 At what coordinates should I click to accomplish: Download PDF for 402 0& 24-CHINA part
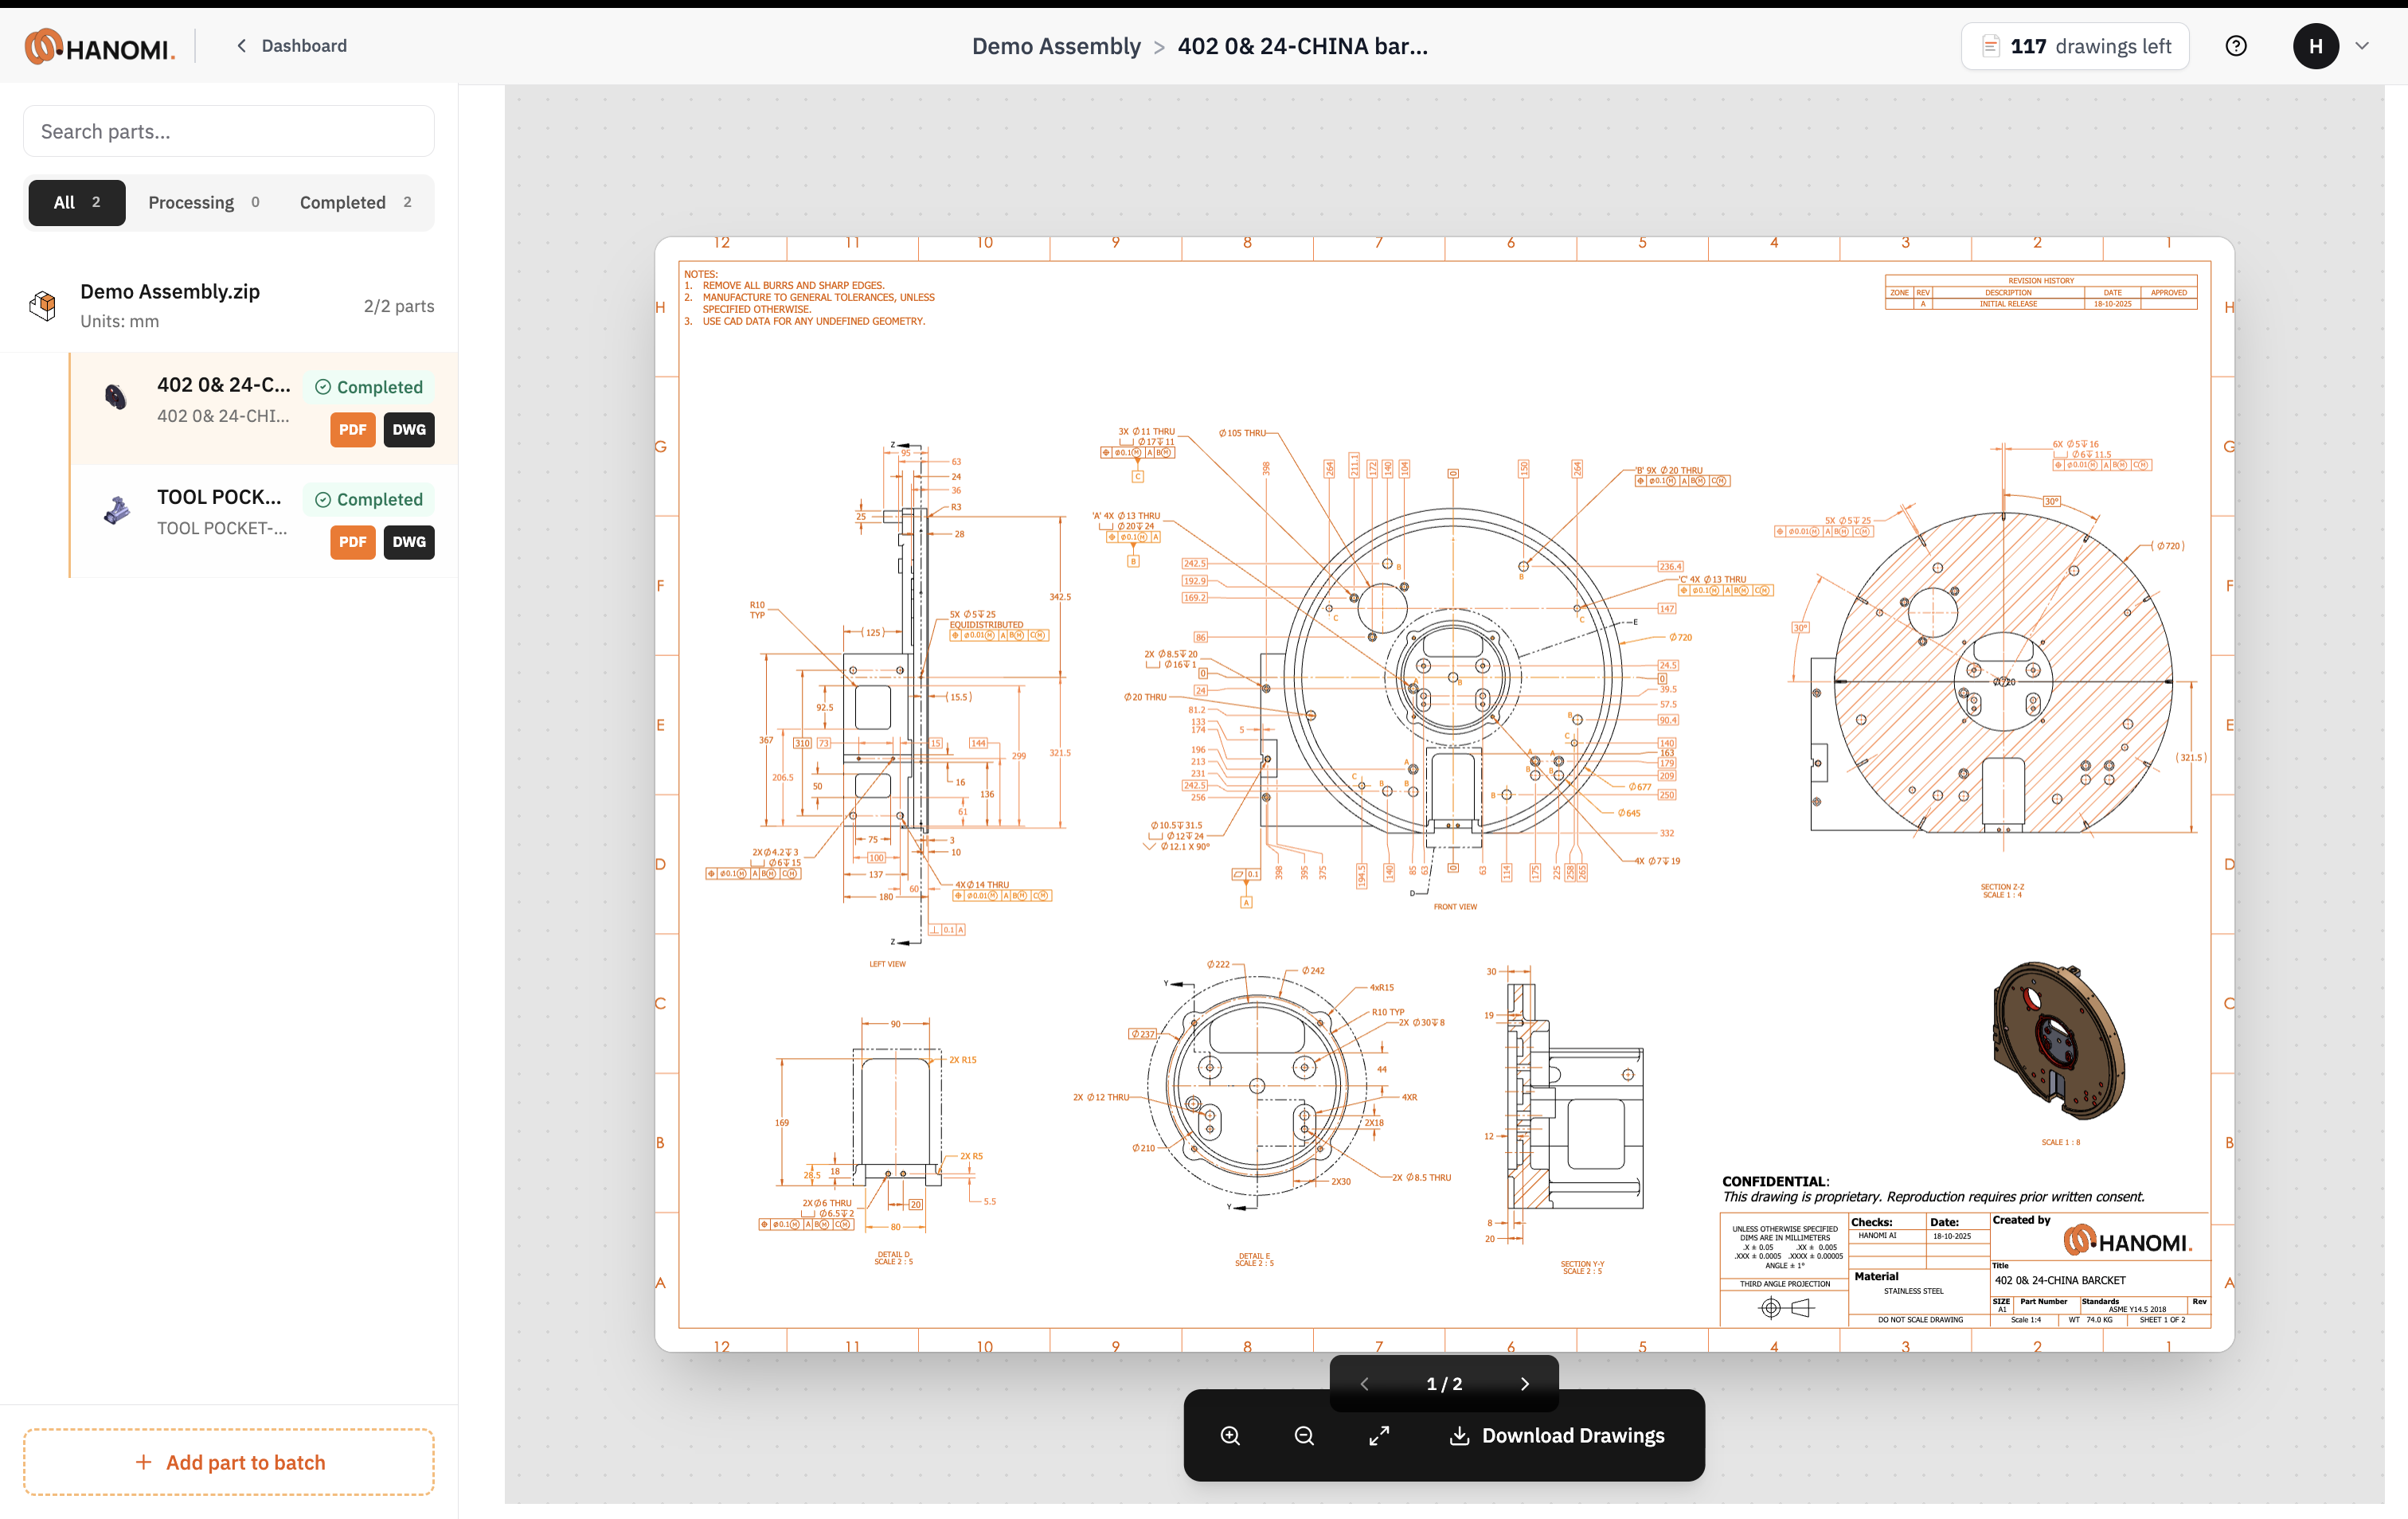tap(352, 429)
